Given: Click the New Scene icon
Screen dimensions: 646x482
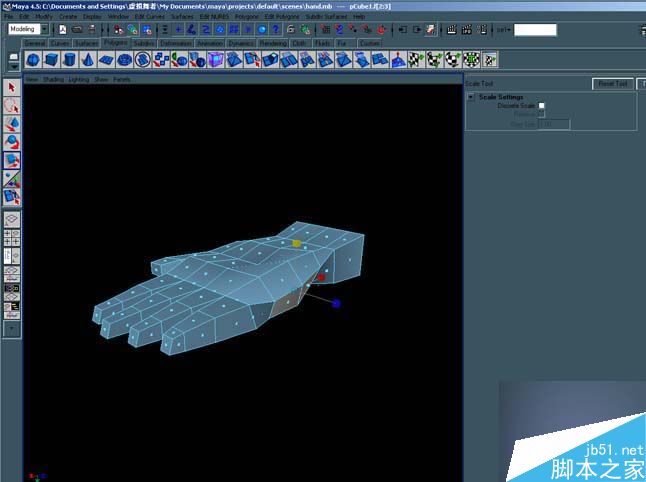Looking at the screenshot, I should coord(63,29).
